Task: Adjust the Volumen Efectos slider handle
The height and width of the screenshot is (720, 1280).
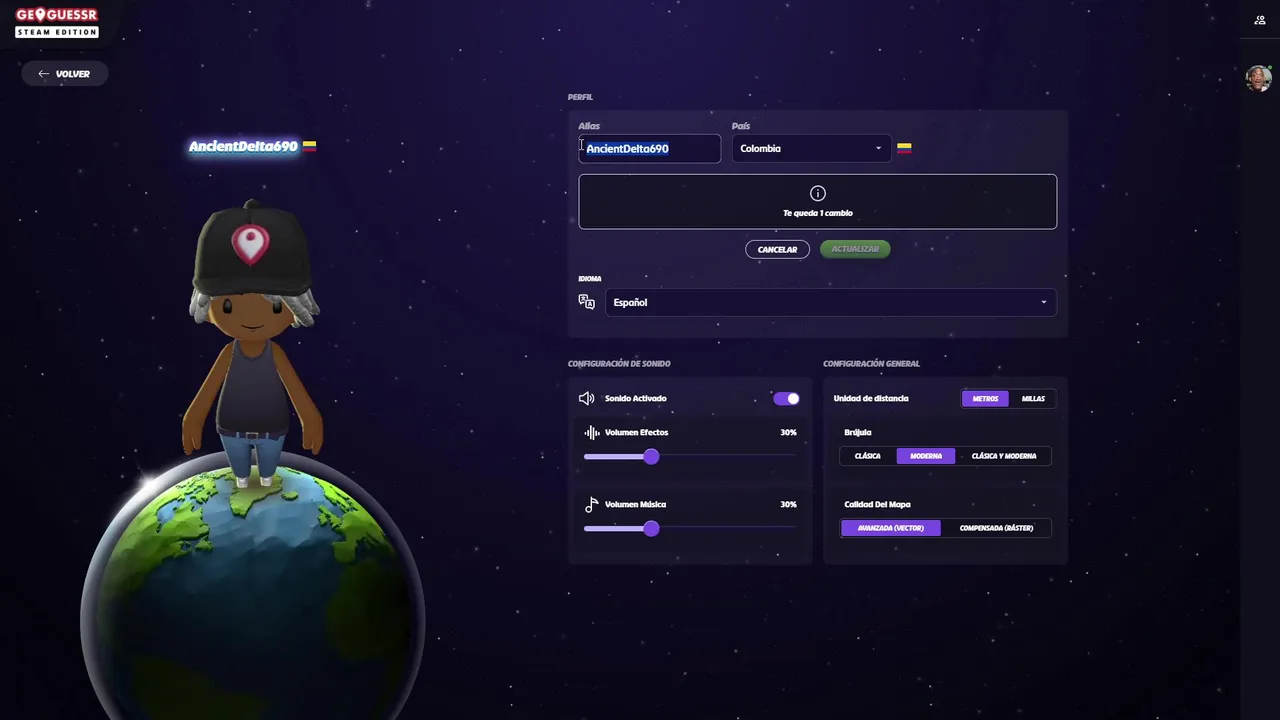Action: tap(651, 456)
